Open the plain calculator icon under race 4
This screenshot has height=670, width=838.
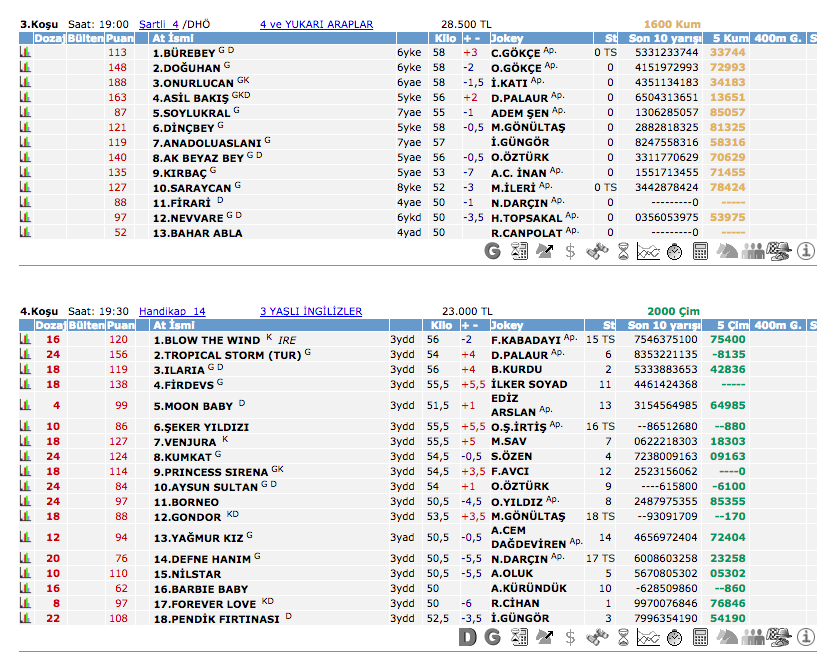[x=700, y=637]
